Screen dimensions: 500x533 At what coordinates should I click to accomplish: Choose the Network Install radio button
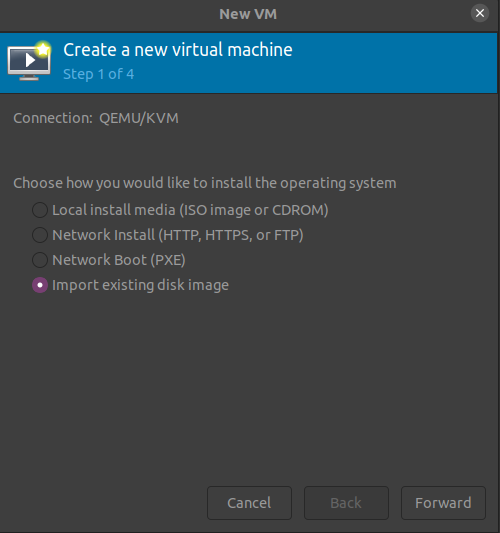click(x=40, y=235)
